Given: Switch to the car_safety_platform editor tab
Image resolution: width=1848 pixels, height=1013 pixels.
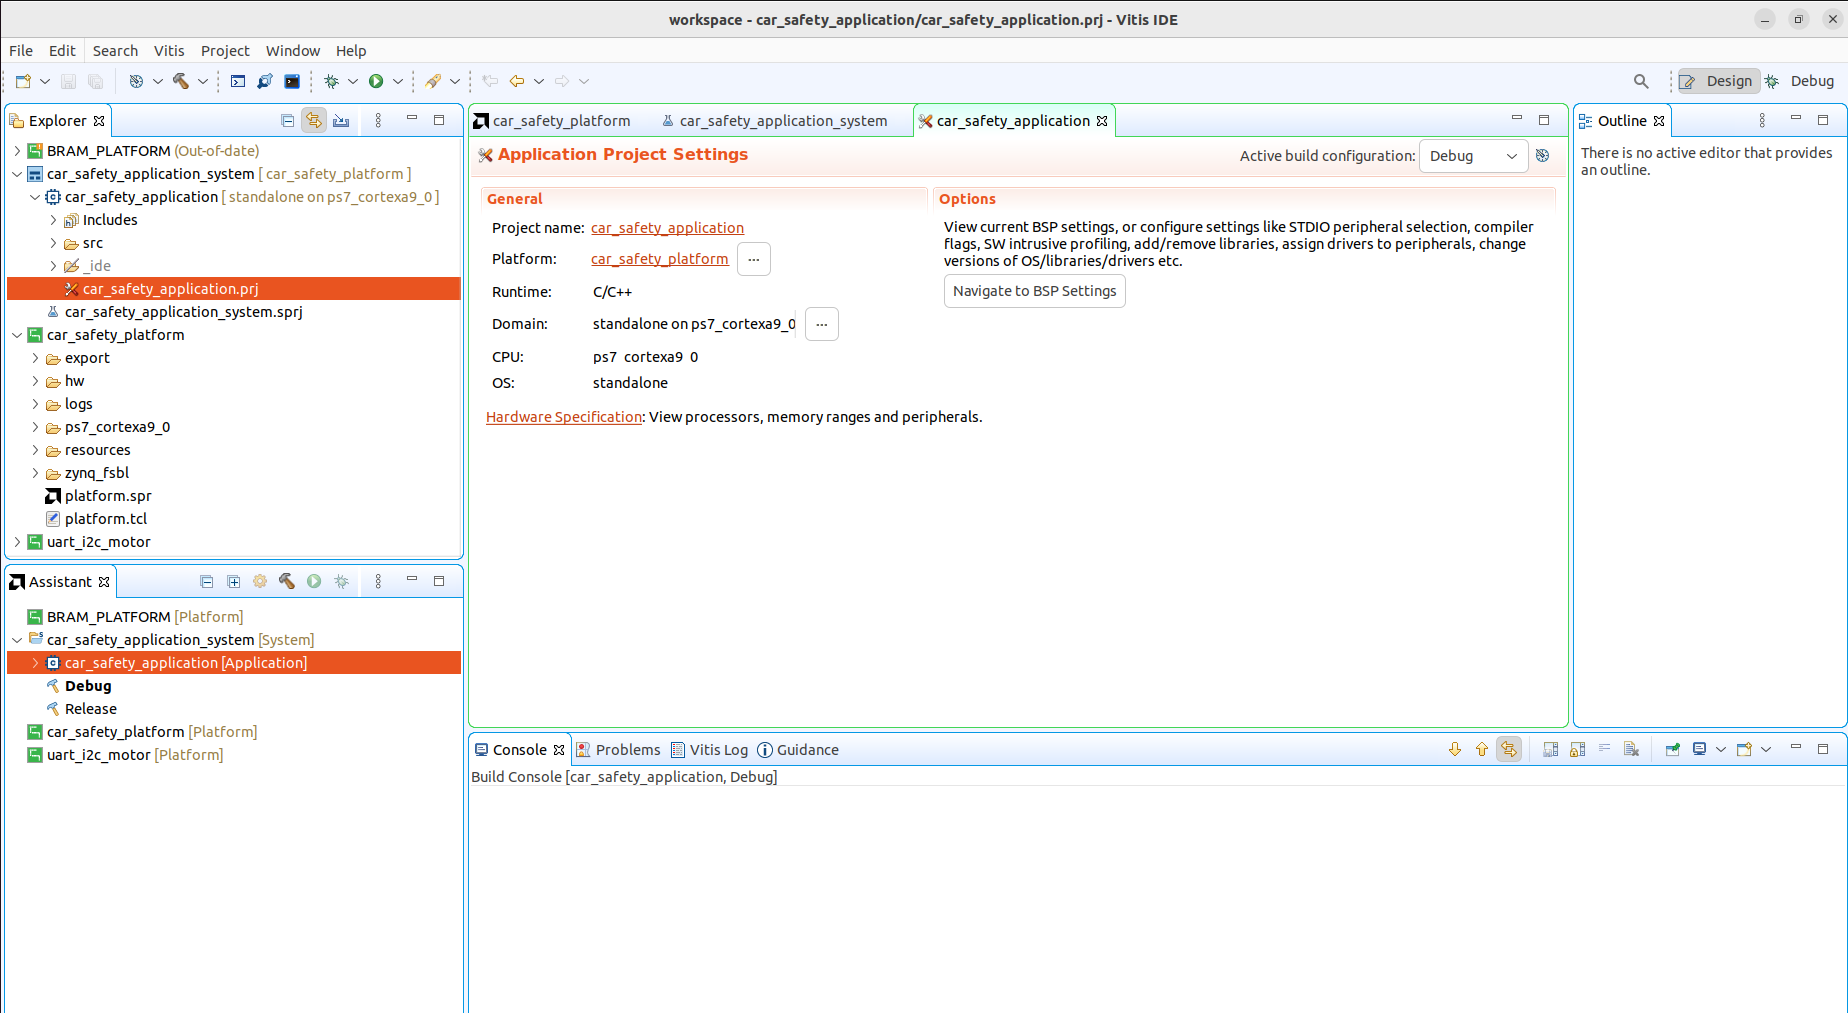Looking at the screenshot, I should 552,121.
